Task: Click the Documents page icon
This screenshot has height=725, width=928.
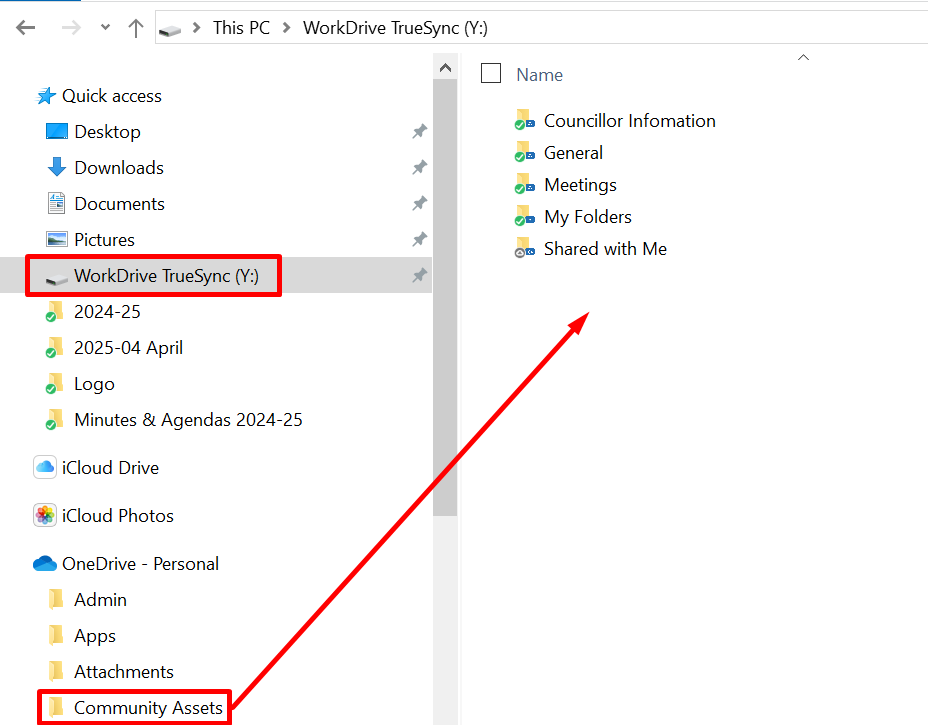Action: click(56, 204)
